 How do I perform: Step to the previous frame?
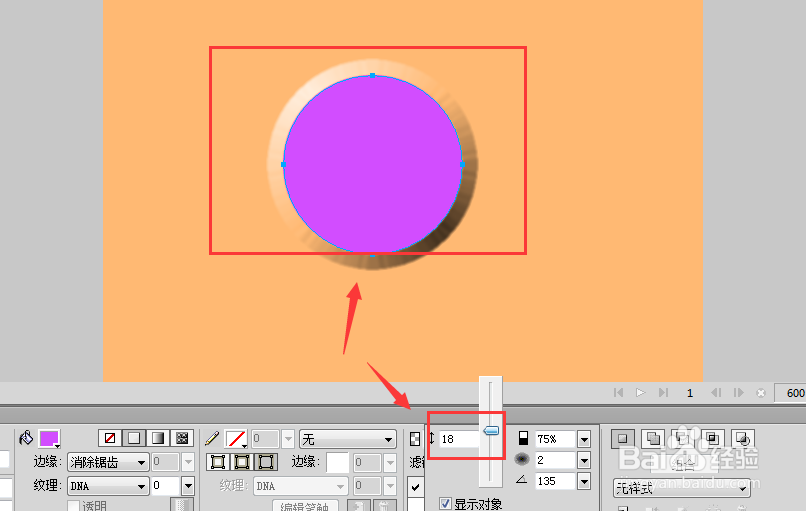click(716, 393)
